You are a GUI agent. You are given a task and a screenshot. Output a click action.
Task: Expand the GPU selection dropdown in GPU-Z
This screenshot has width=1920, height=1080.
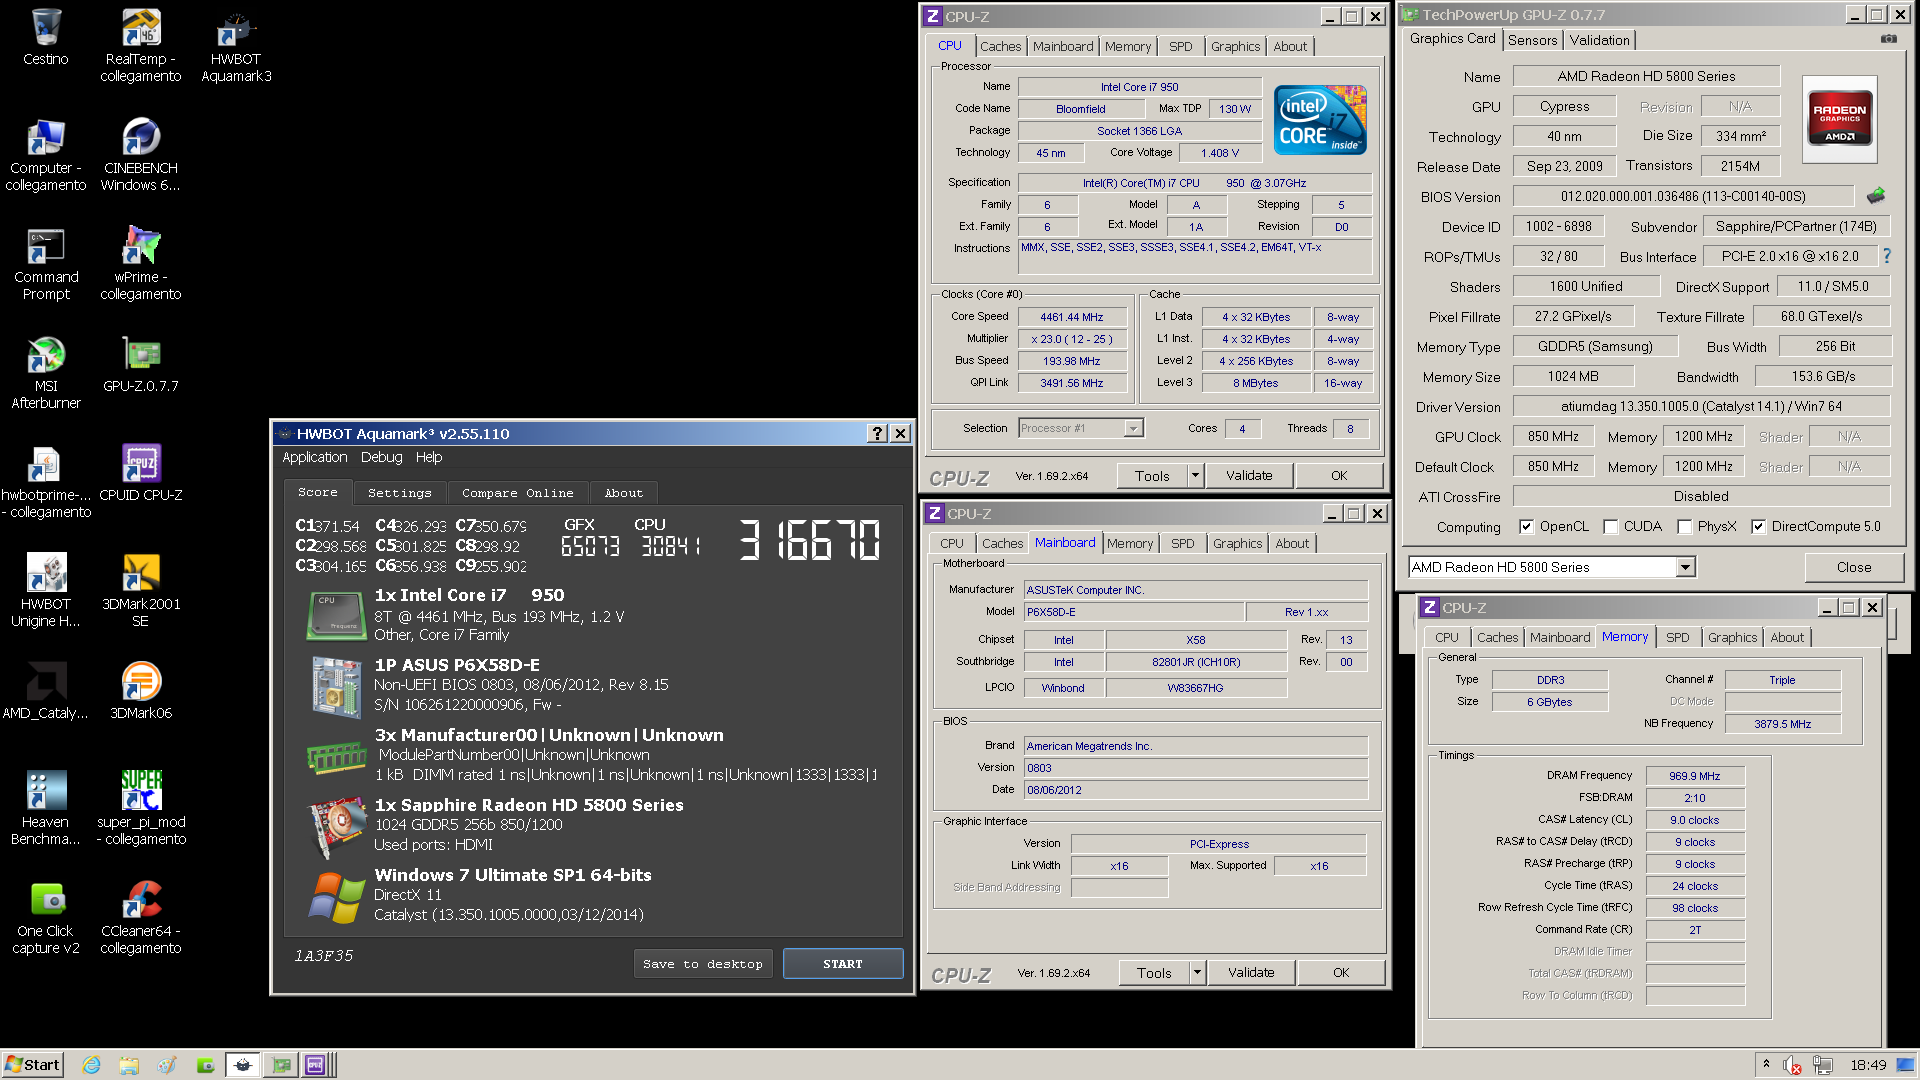[1685, 567]
